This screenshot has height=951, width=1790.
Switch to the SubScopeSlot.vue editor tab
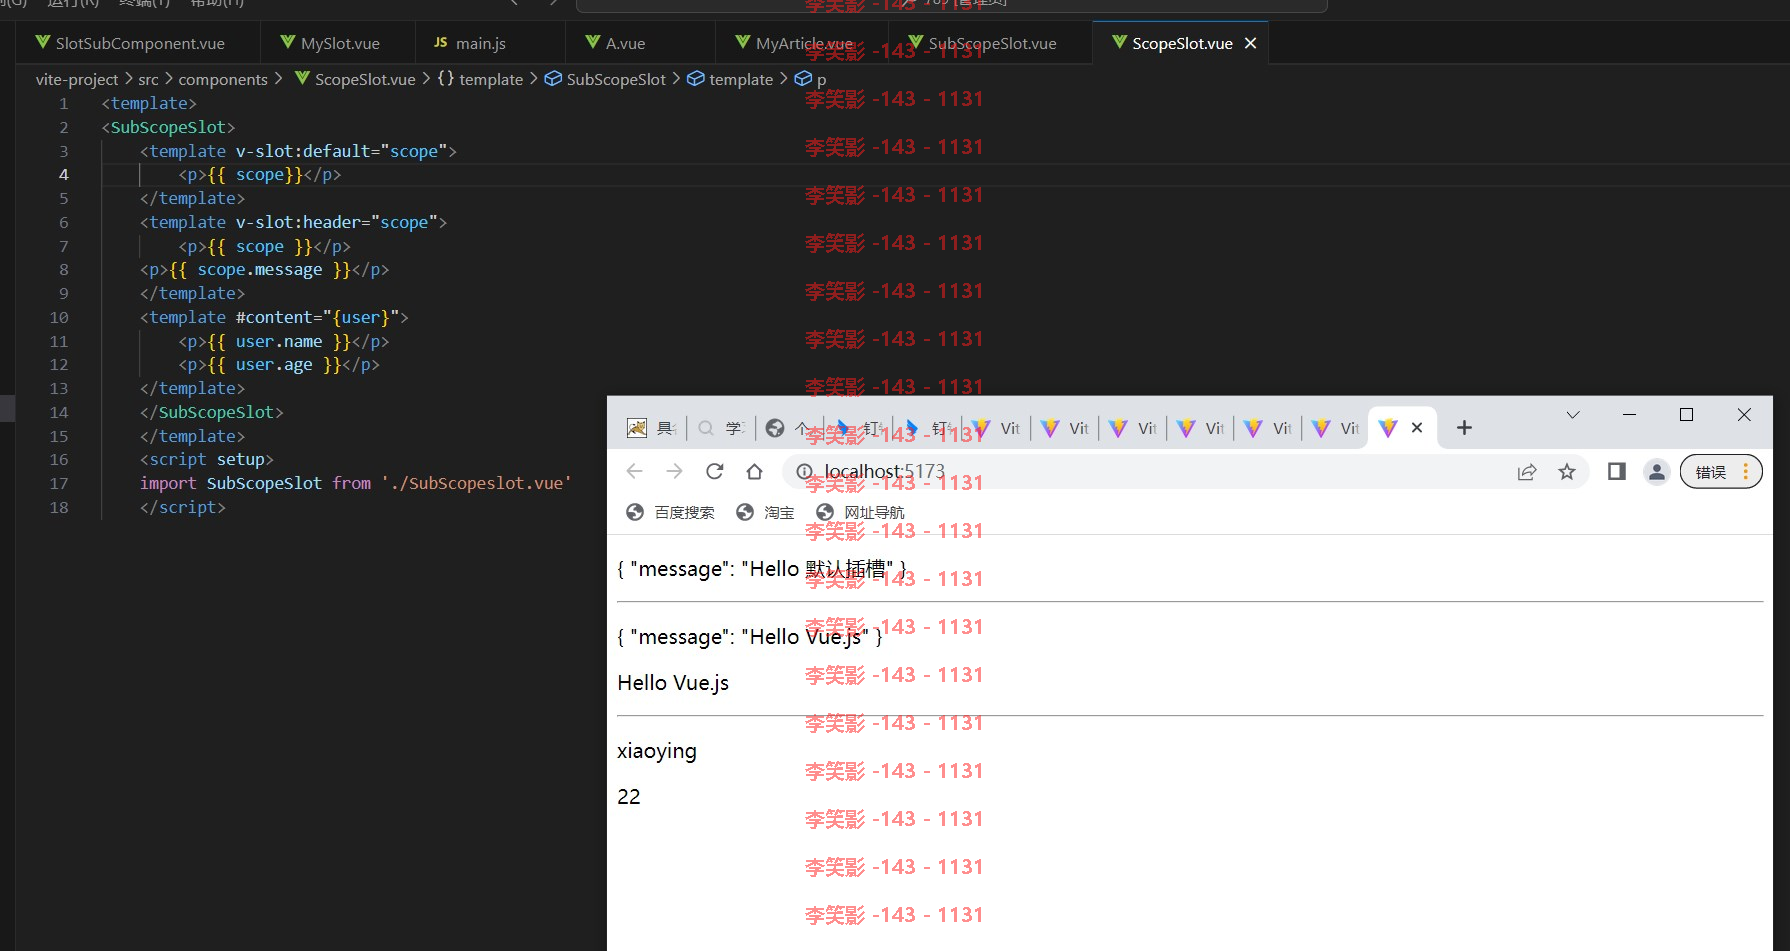983,43
